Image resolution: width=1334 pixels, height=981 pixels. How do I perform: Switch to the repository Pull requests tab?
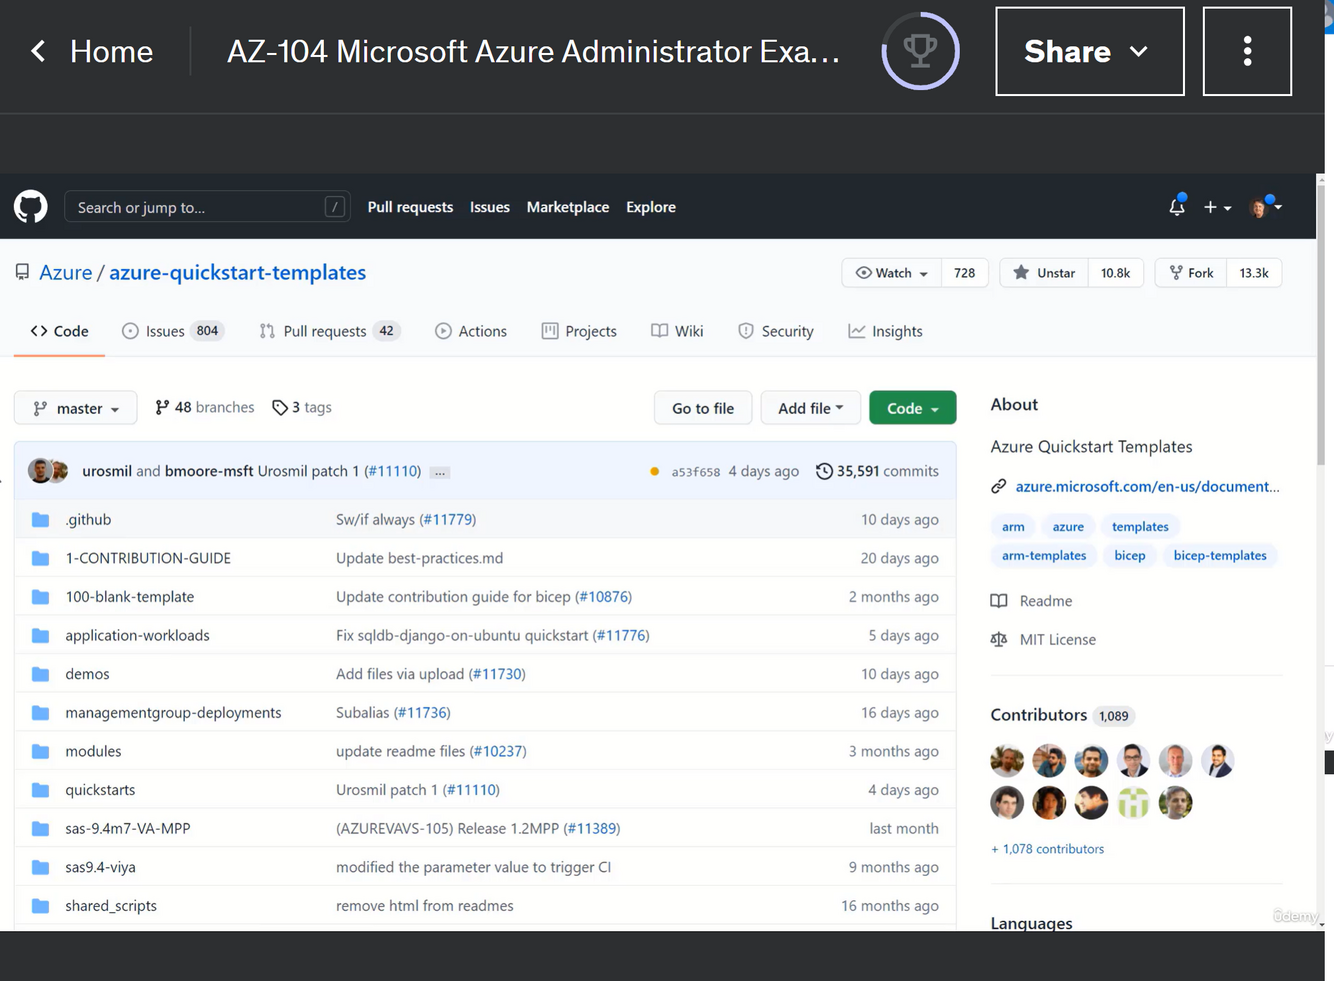click(x=329, y=331)
